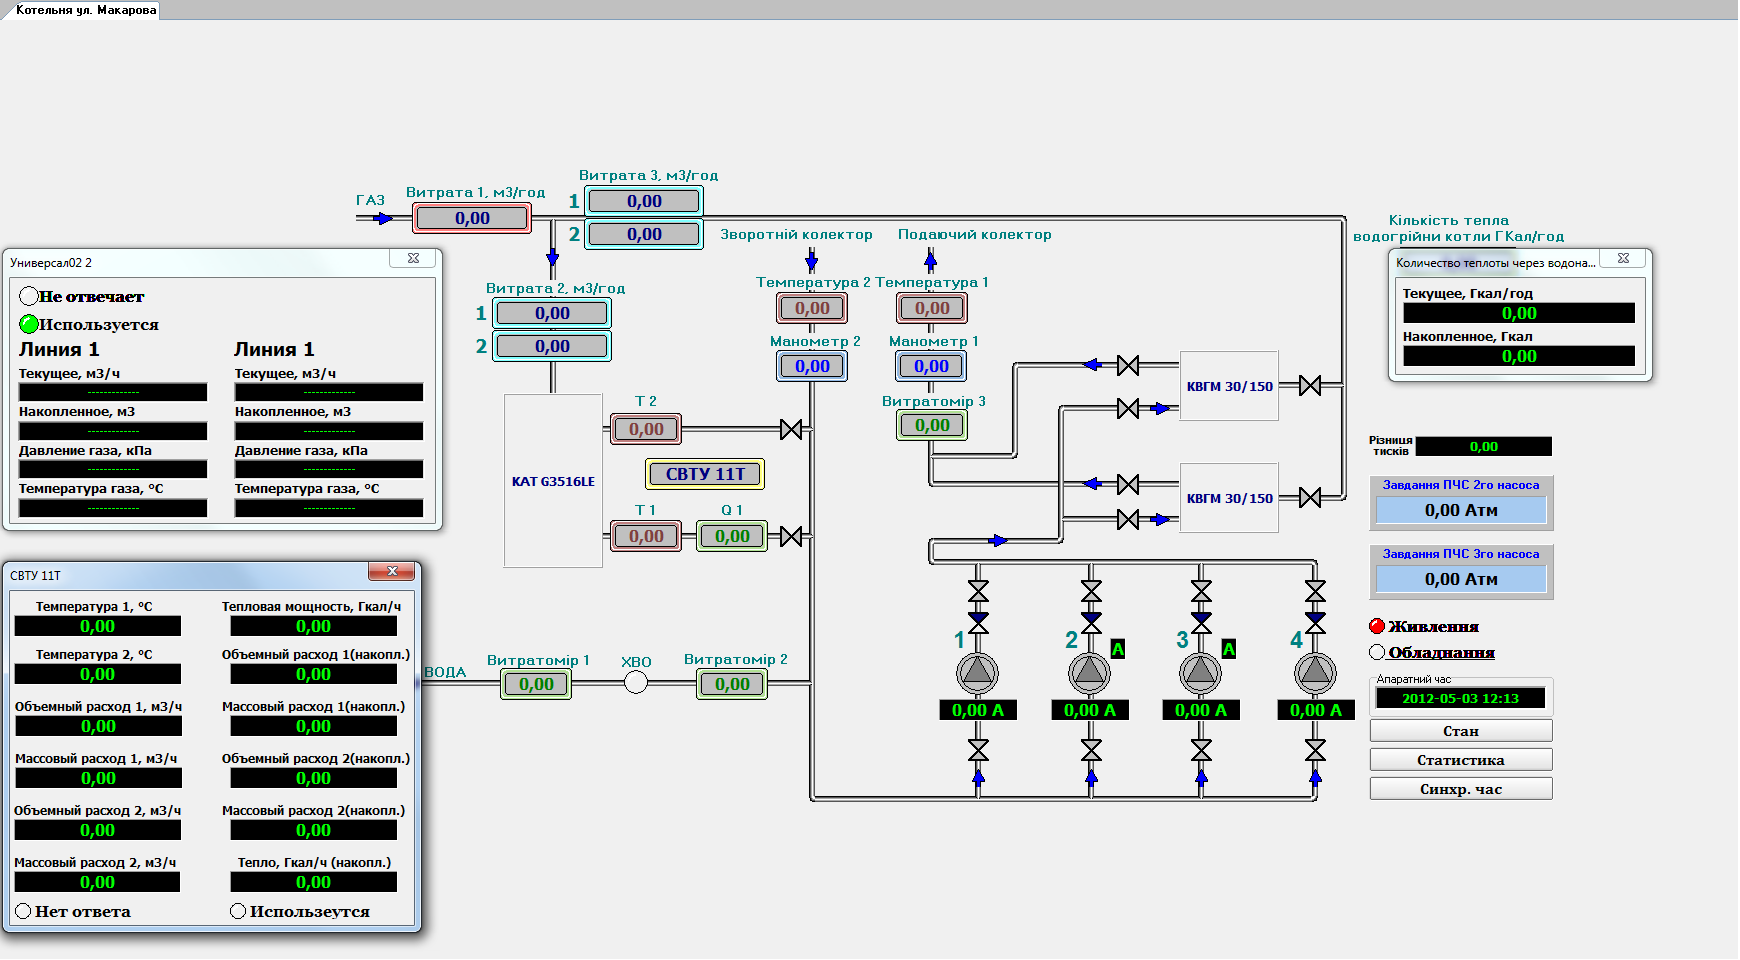
Task: Open the Котельня ул. Макарова tab
Action: click(86, 10)
